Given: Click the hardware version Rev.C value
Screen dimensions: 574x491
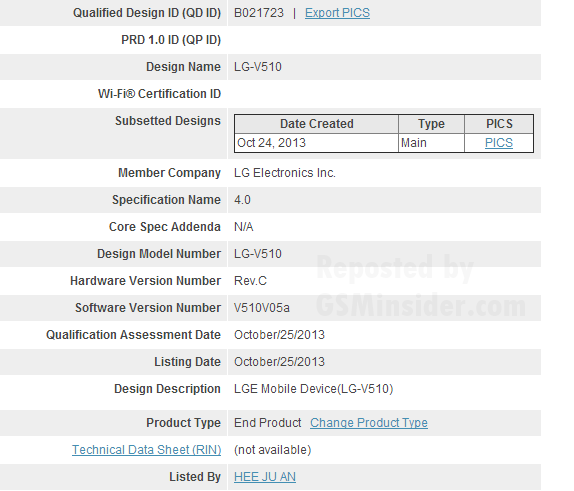Looking at the screenshot, I should pos(250,281).
